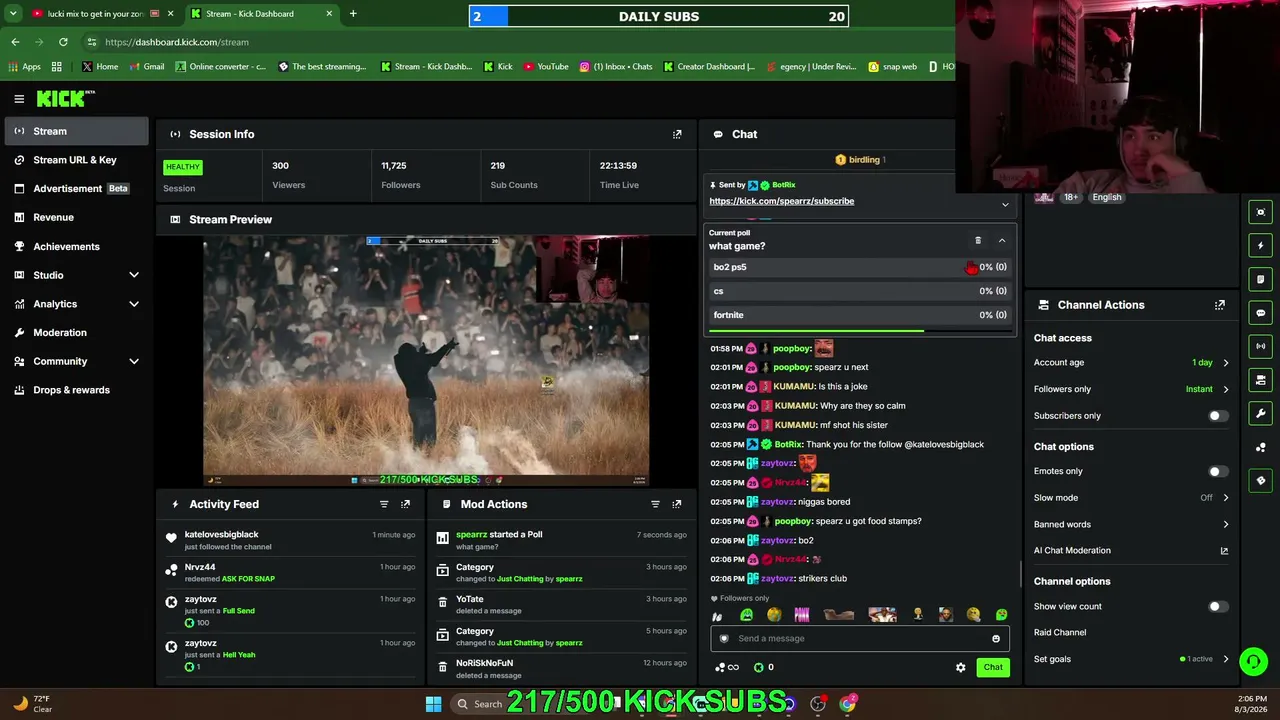Select the wrench icon in right rail

pos(1260,414)
